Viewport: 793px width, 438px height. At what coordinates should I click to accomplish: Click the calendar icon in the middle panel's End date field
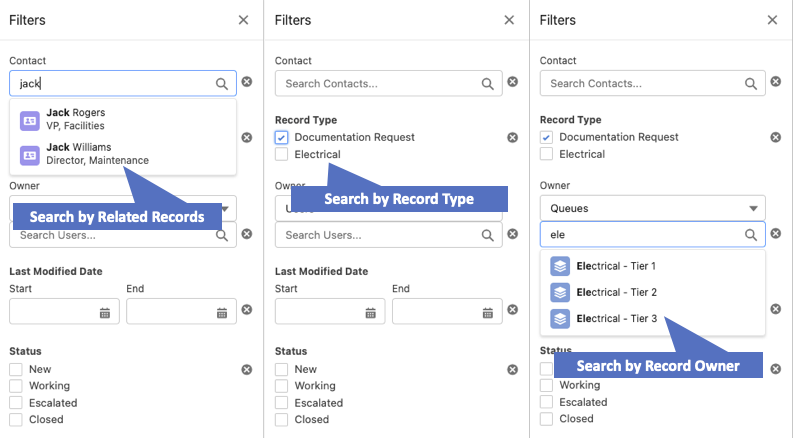tap(488, 313)
